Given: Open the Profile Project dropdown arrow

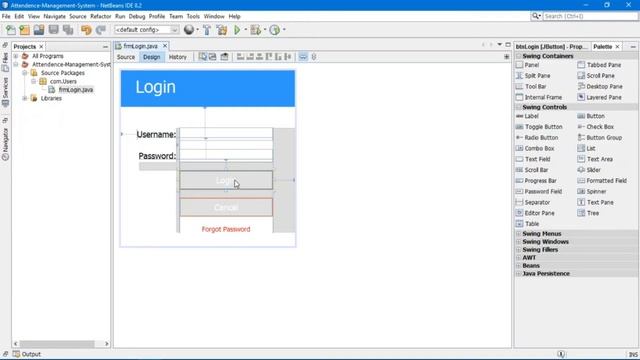Looking at the screenshot, I should [284, 30].
